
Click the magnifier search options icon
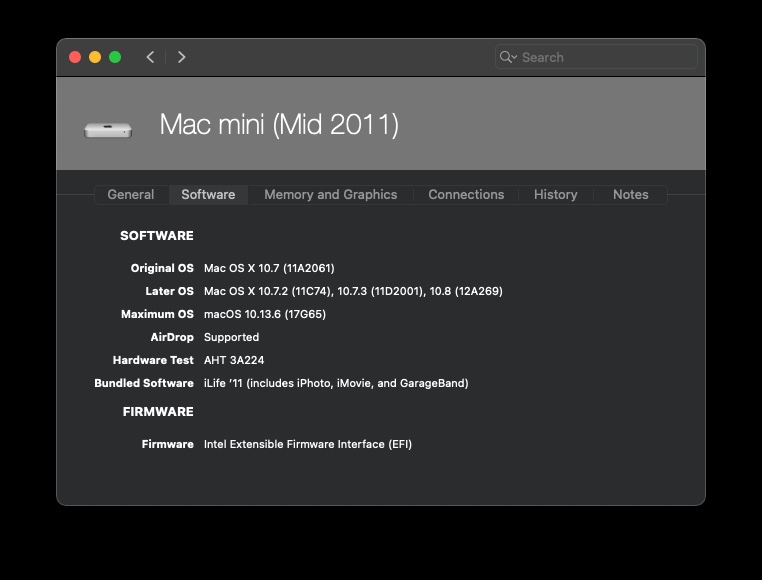(508, 57)
